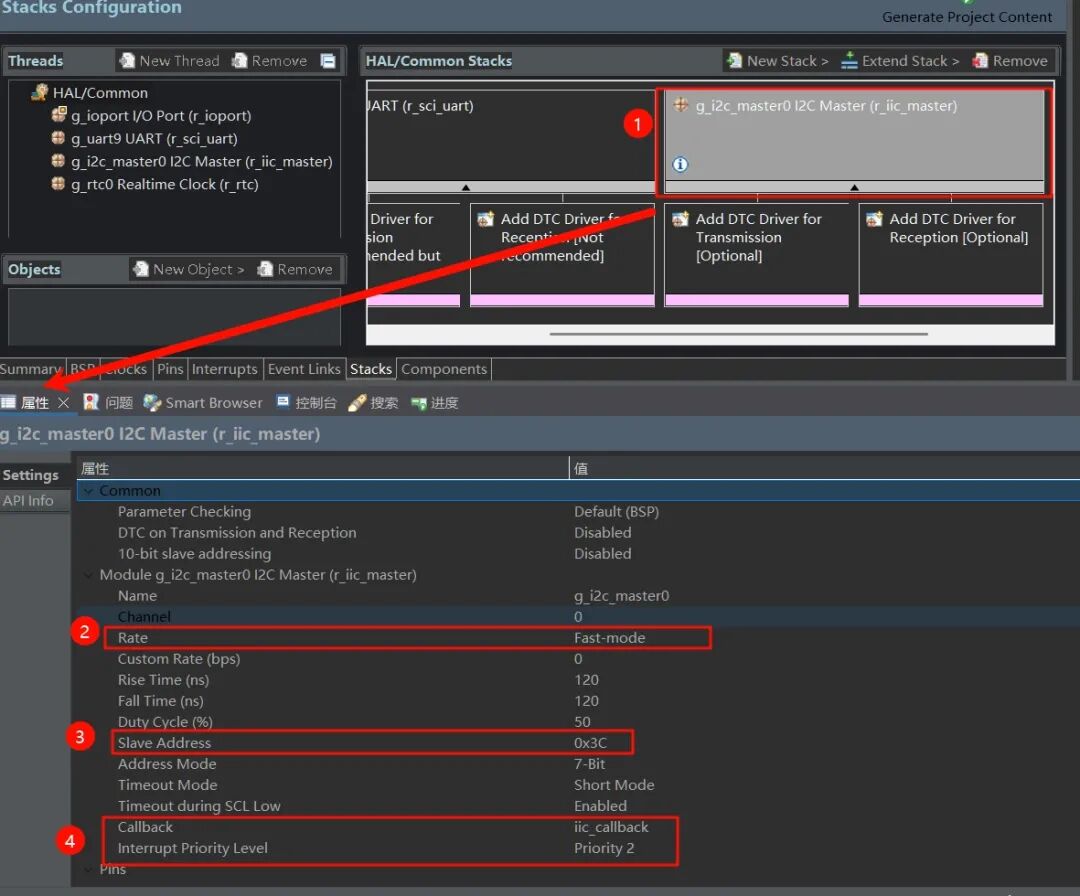Click Generate Project Content
The width and height of the screenshot is (1080, 896).
[966, 17]
